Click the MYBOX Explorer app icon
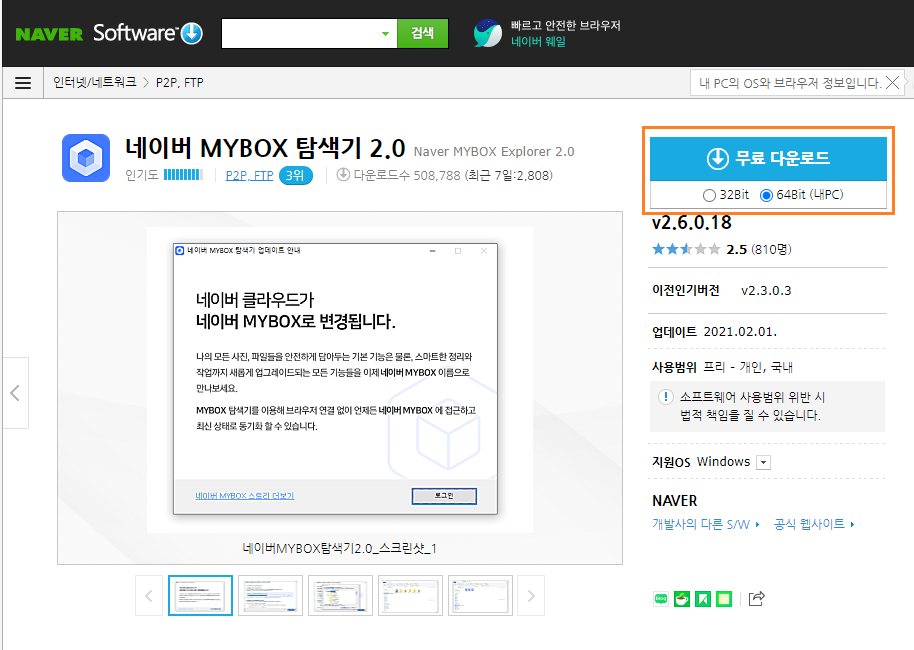The image size is (914, 650). click(x=86, y=158)
